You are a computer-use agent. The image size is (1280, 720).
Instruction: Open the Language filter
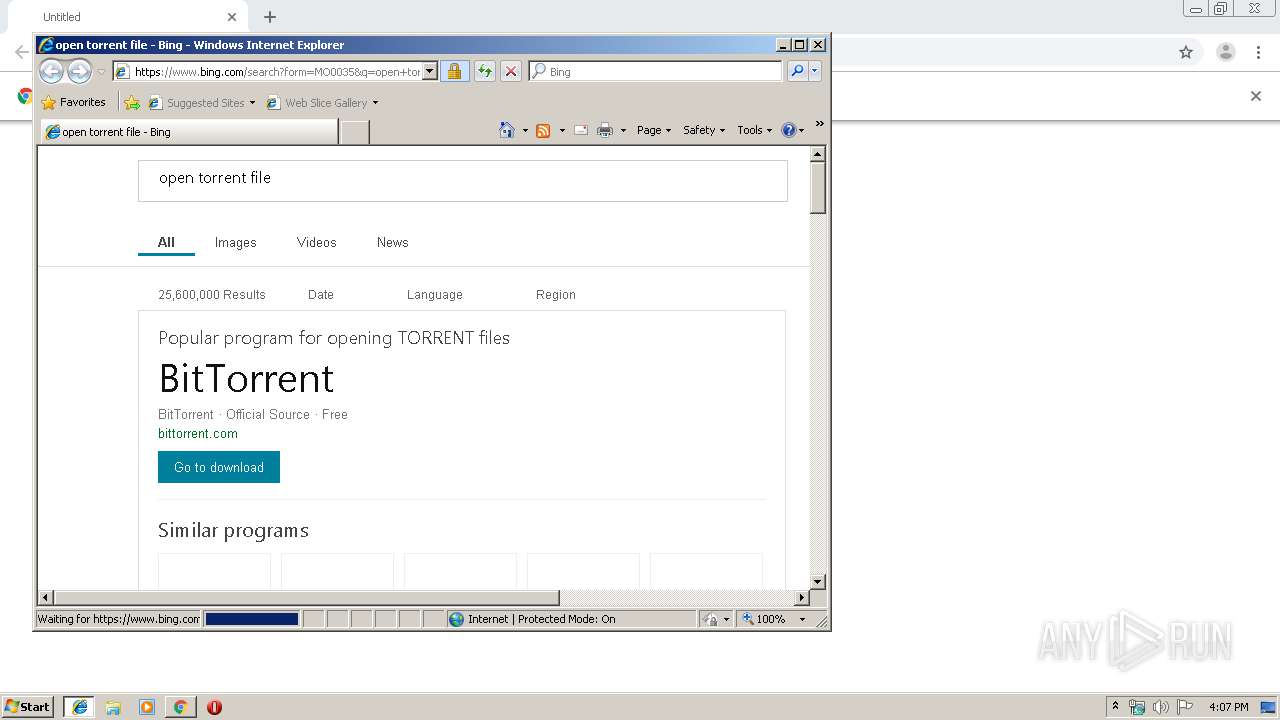(435, 295)
